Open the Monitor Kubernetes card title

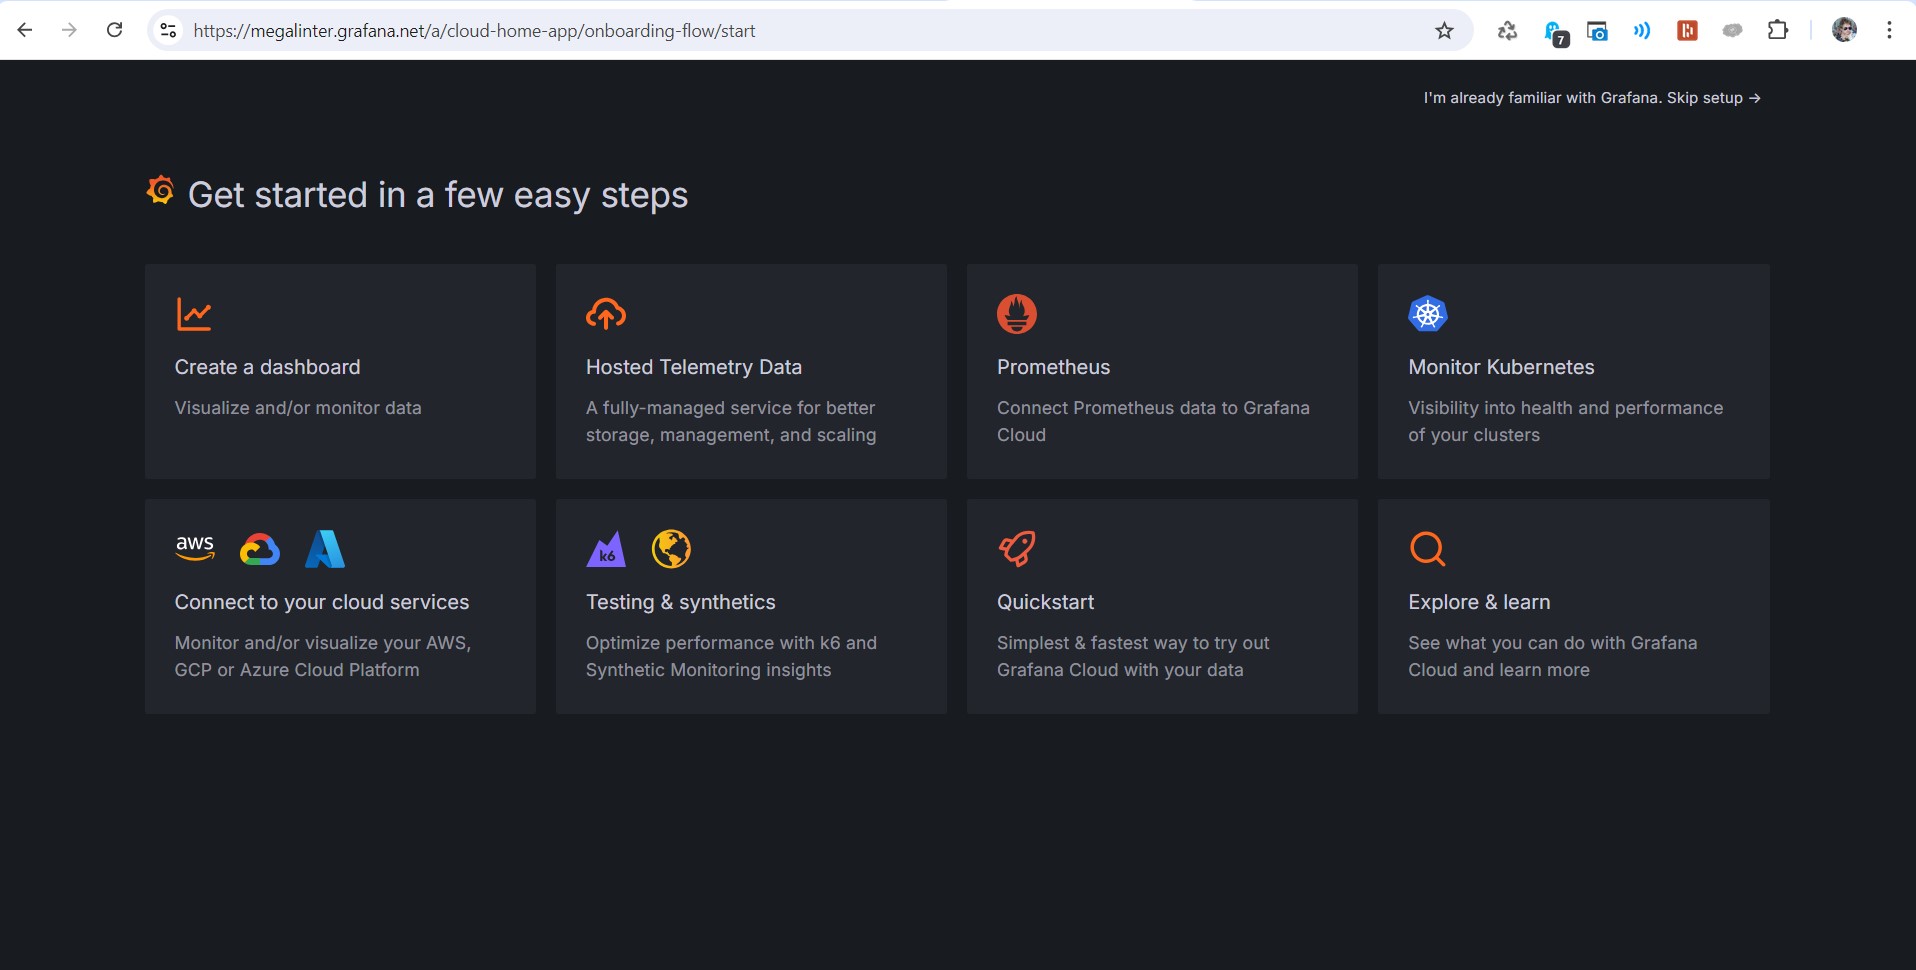tap(1501, 367)
